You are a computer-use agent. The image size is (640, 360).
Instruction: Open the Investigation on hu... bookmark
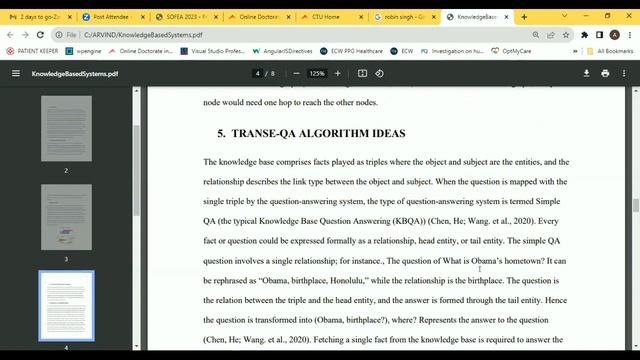coord(452,51)
